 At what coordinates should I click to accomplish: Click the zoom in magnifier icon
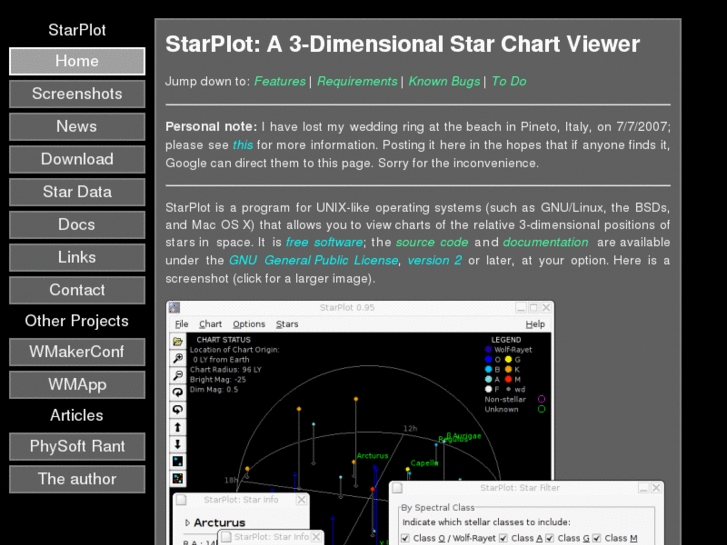178,358
